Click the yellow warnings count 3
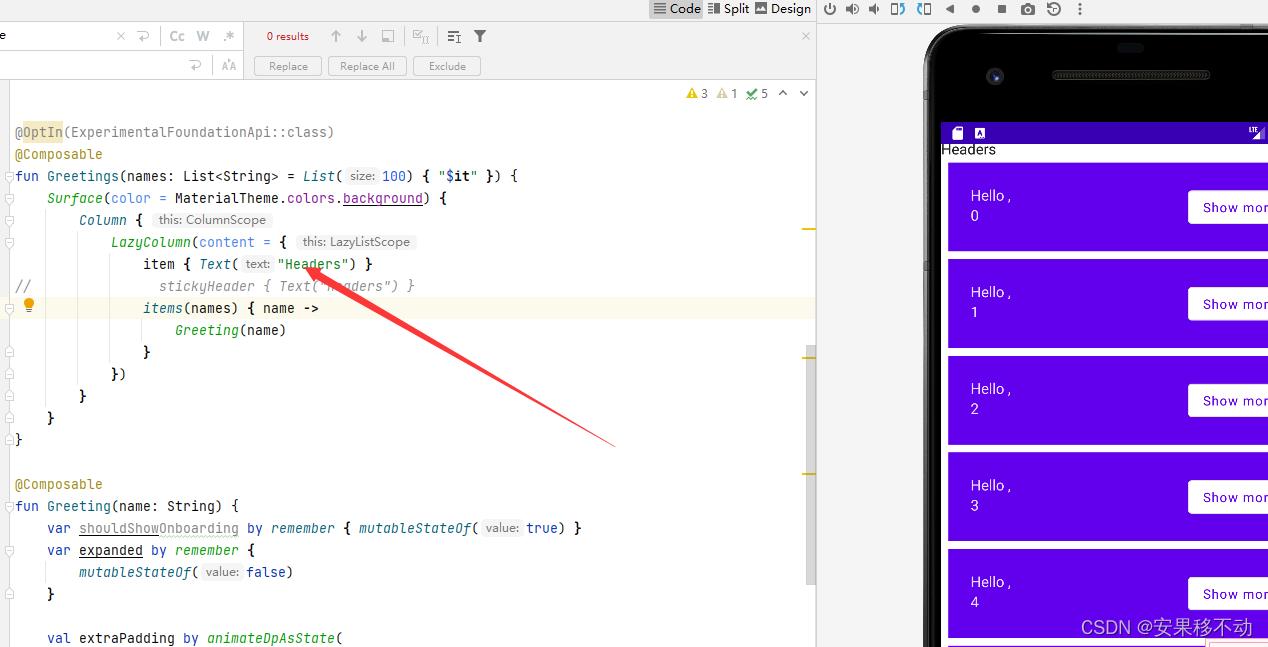Screen dimensions: 1268x647 [x=697, y=94]
